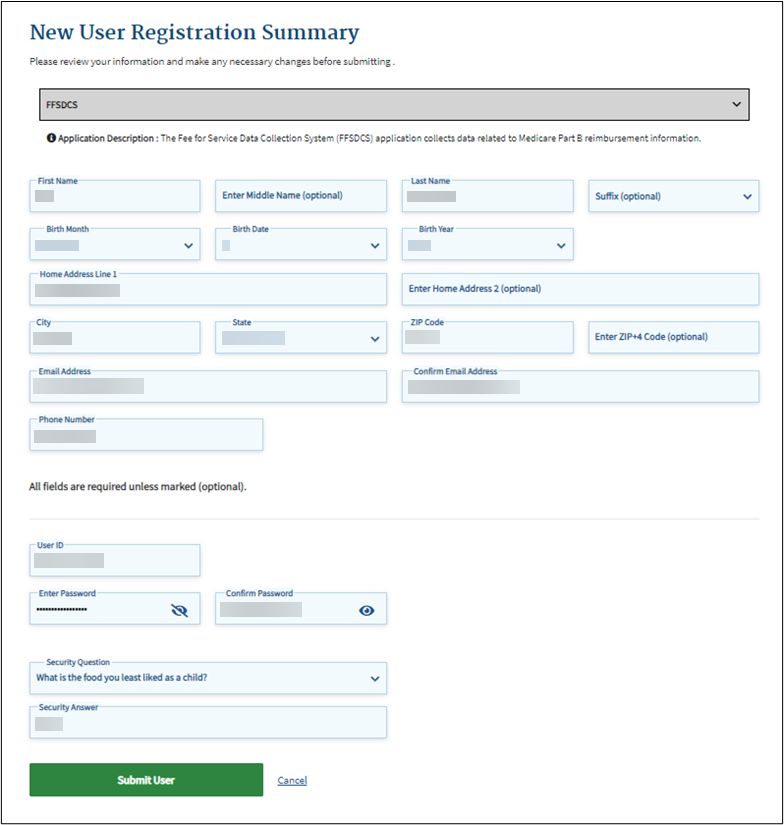Click the Cancel link
This screenshot has width=784, height=825.
tap(292, 780)
